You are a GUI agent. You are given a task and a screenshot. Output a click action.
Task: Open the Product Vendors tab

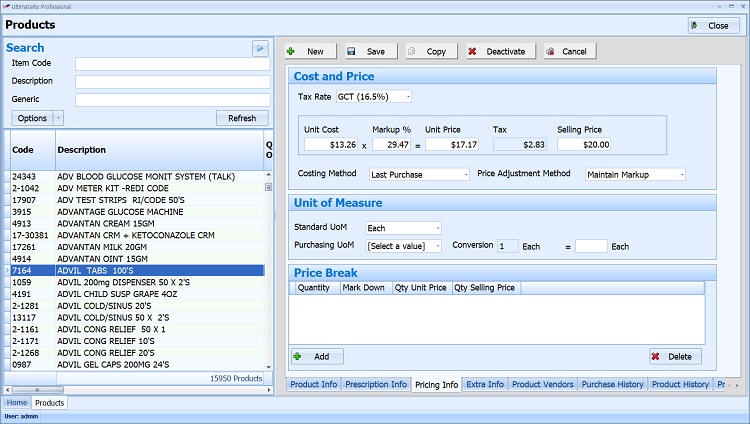pos(543,384)
